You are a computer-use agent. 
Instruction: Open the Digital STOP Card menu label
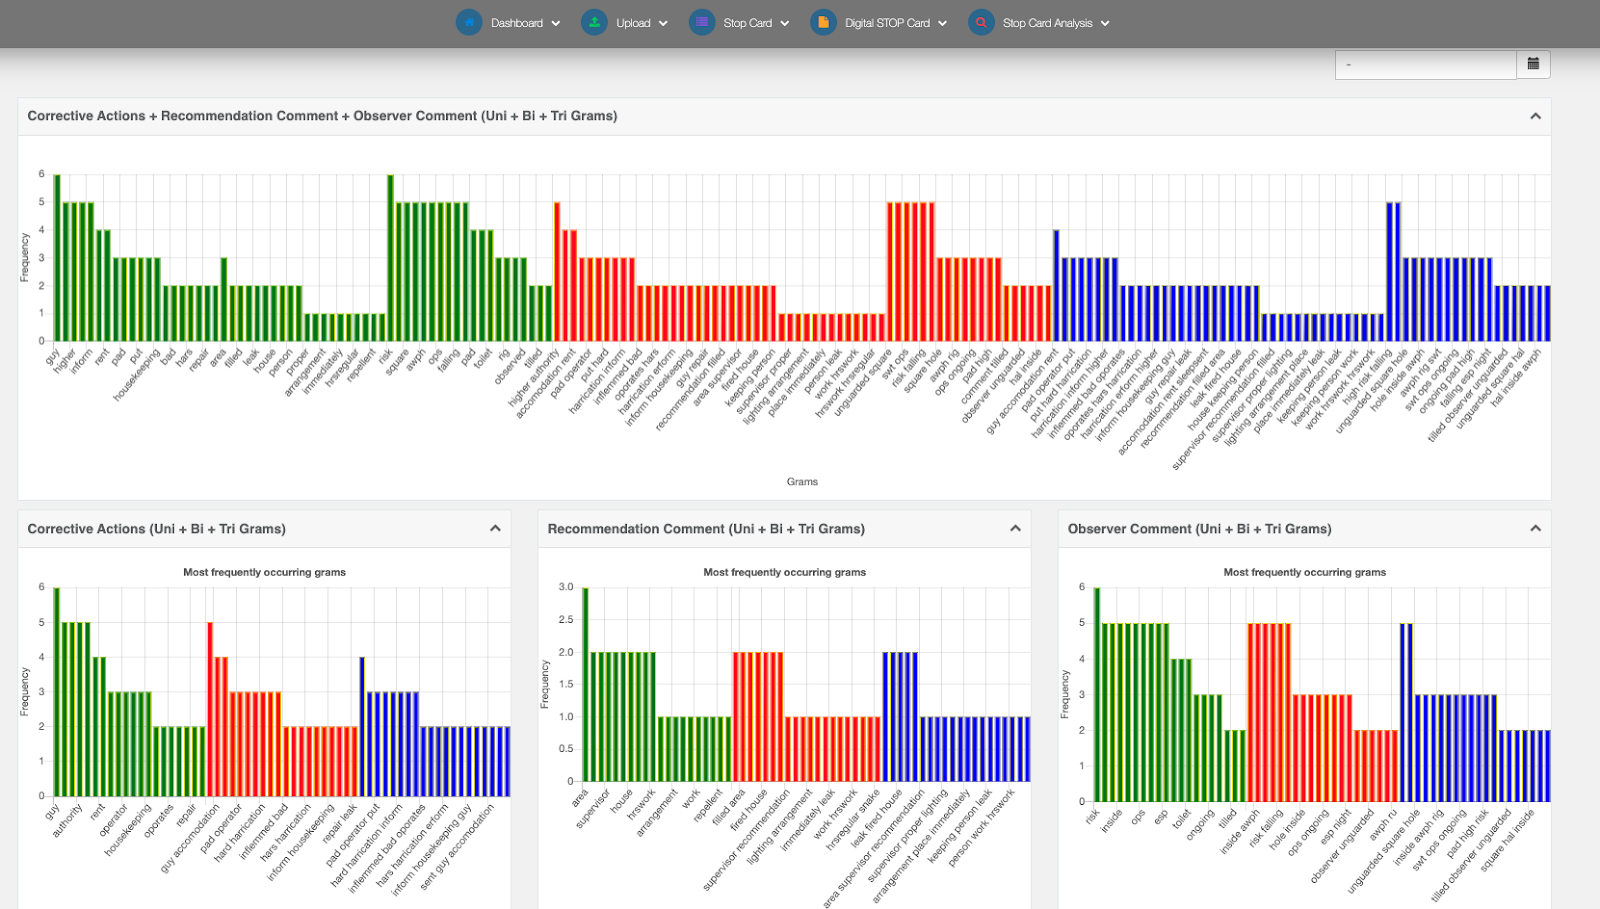pyautogui.click(x=887, y=23)
